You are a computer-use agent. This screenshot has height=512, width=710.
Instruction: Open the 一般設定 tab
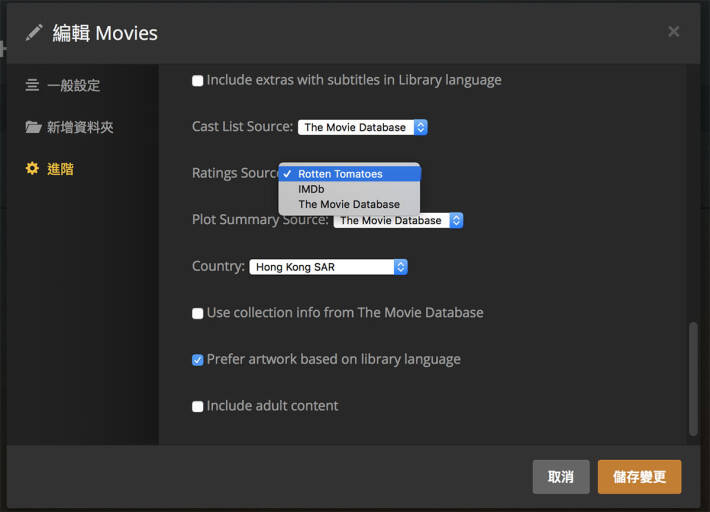click(63, 85)
